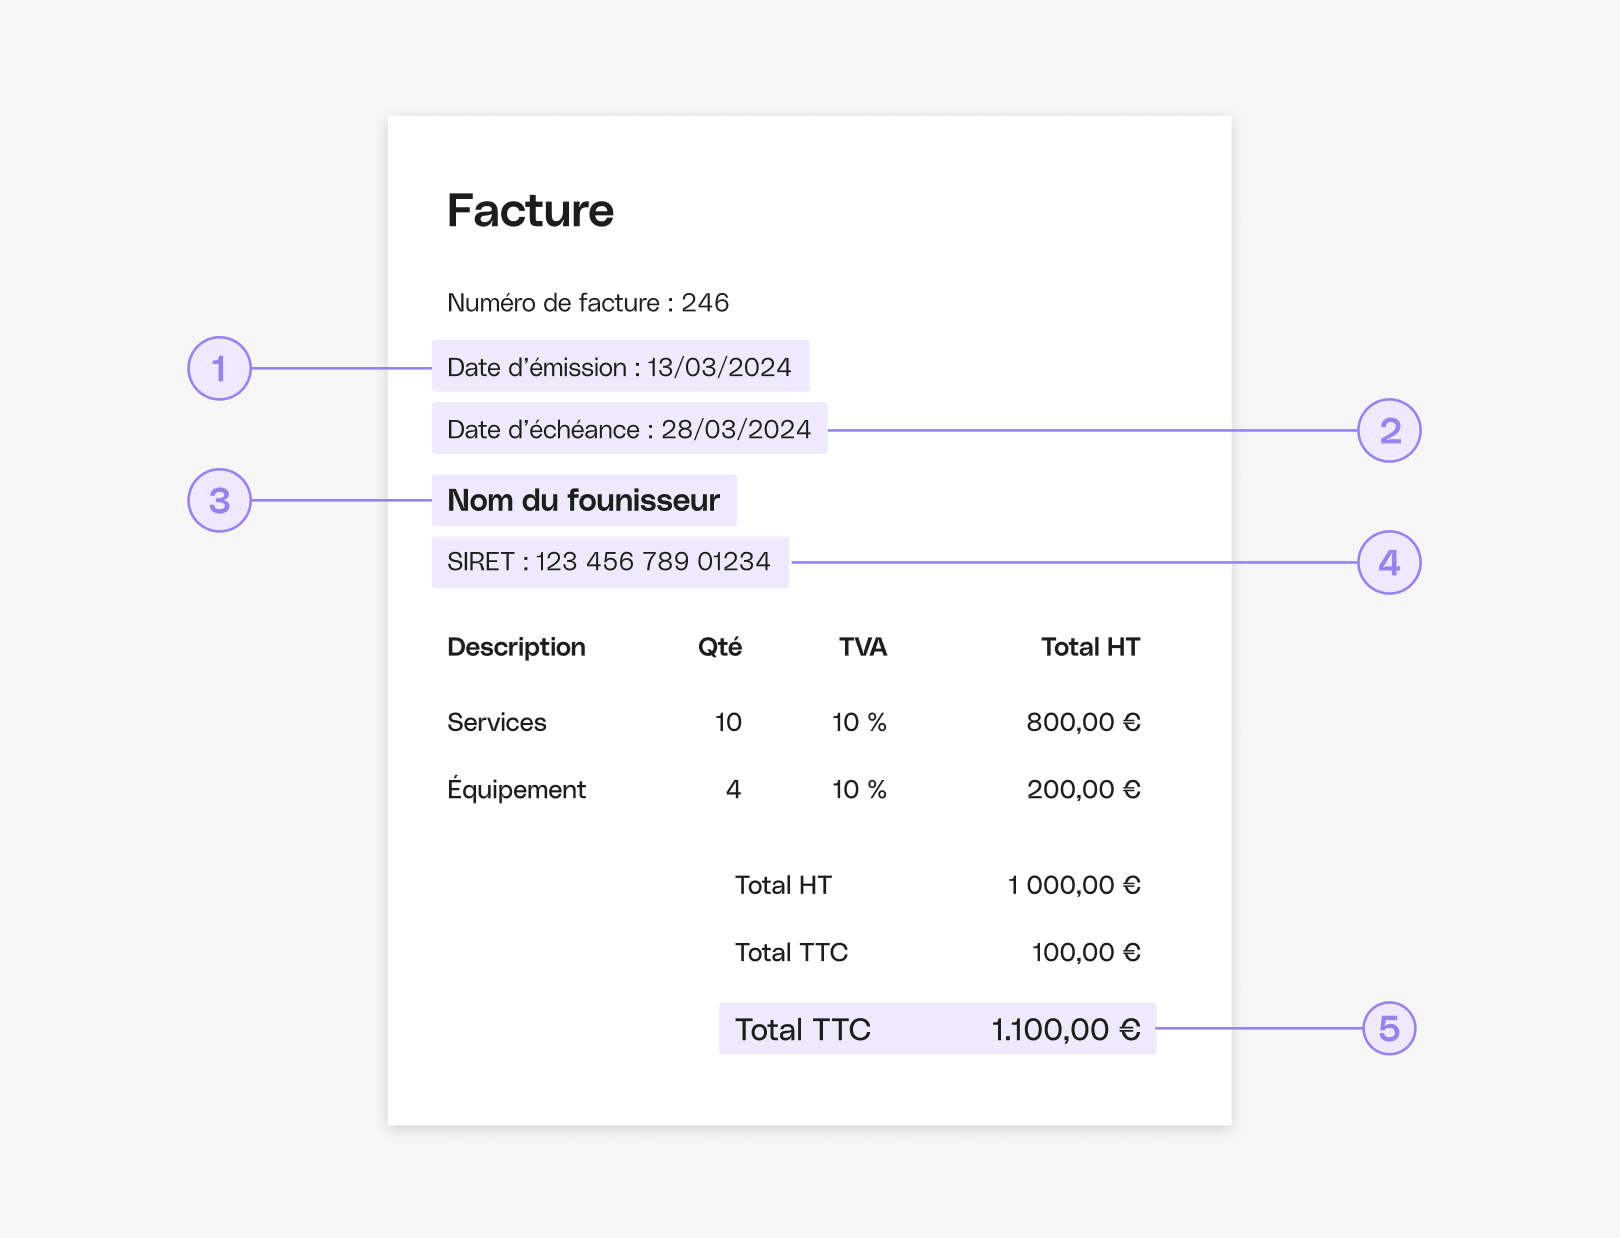Click "Date d'émission : 13/03/2024" field
The width and height of the screenshot is (1620, 1238).
click(620, 366)
